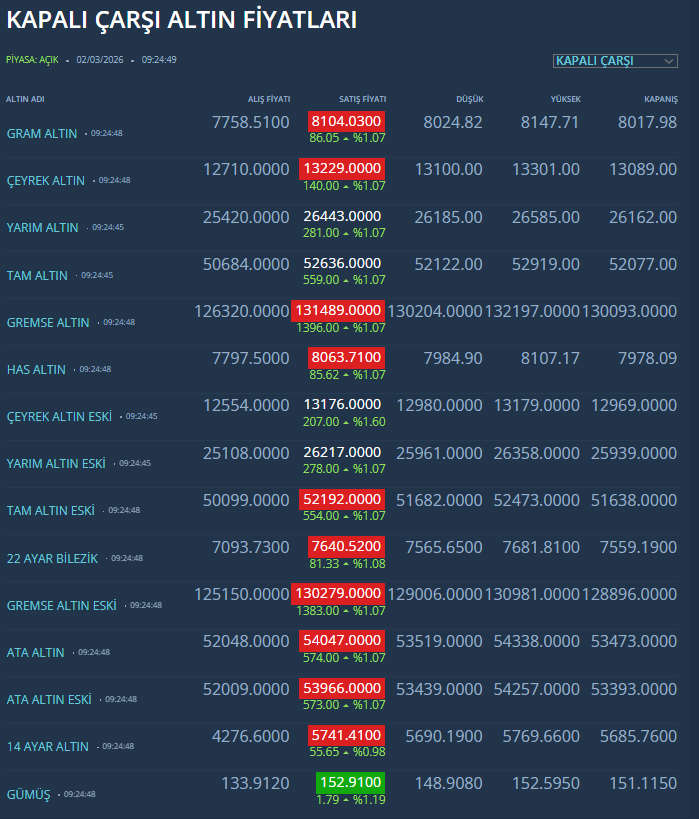
Task: Click the GREMSE ALTIN ESKİ name
Action: click(x=62, y=606)
